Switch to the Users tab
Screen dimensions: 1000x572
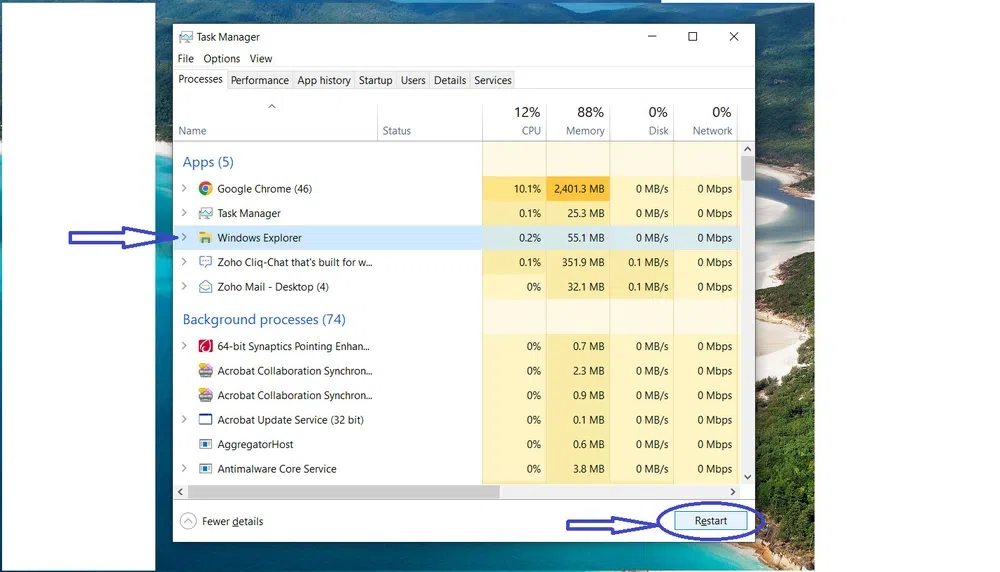413,80
